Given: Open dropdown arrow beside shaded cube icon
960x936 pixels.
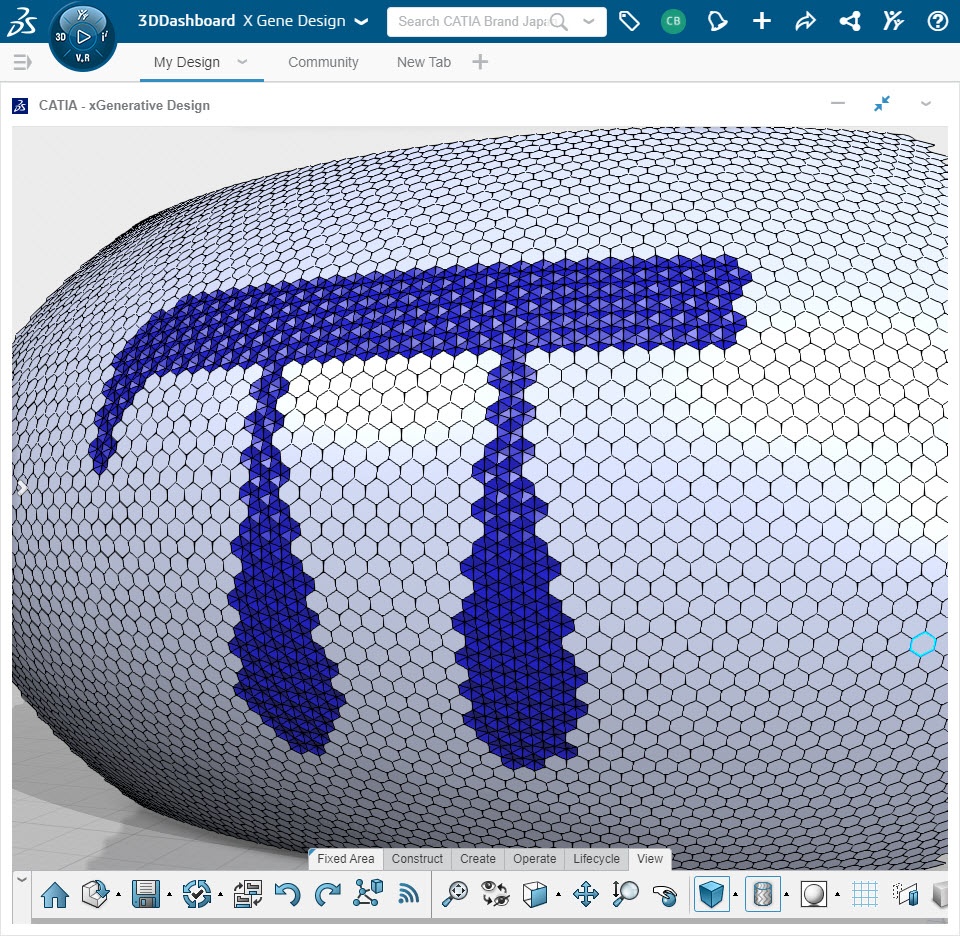Looking at the screenshot, I should point(735,895).
